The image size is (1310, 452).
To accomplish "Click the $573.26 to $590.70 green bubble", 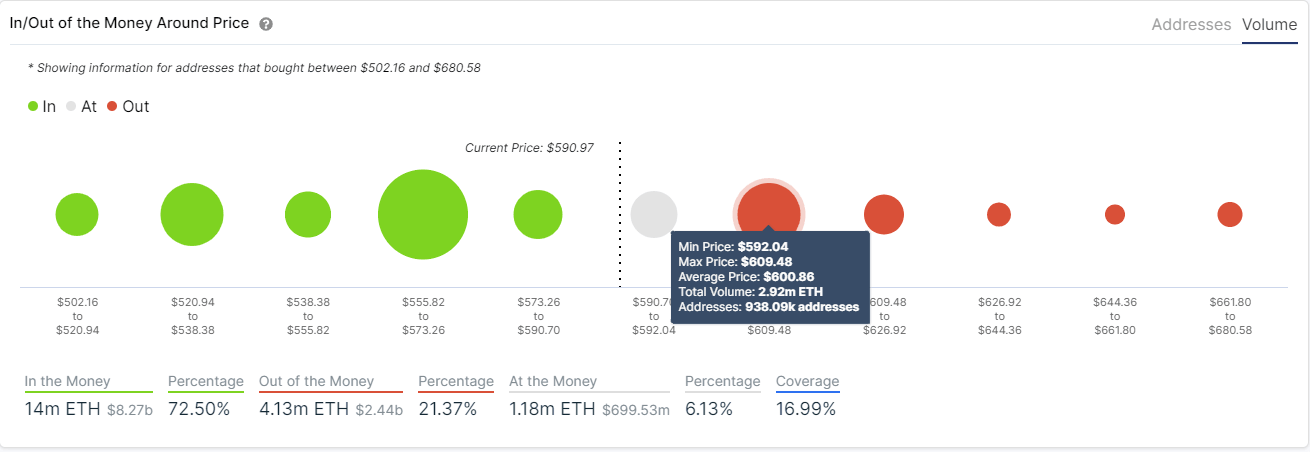I will coord(538,215).
